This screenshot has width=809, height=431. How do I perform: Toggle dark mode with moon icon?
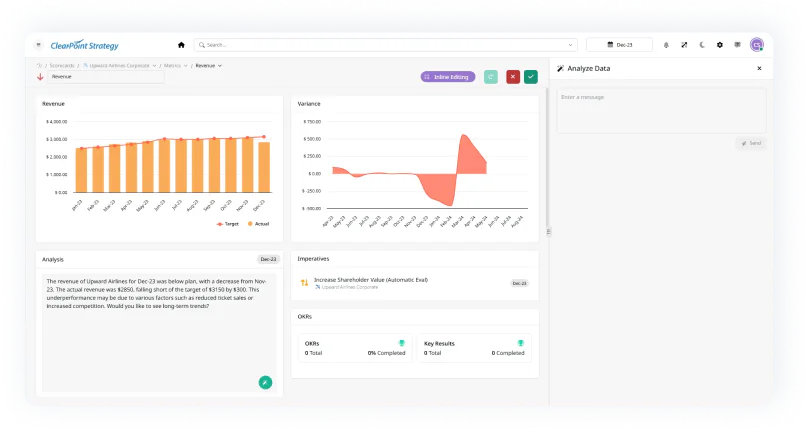click(702, 45)
